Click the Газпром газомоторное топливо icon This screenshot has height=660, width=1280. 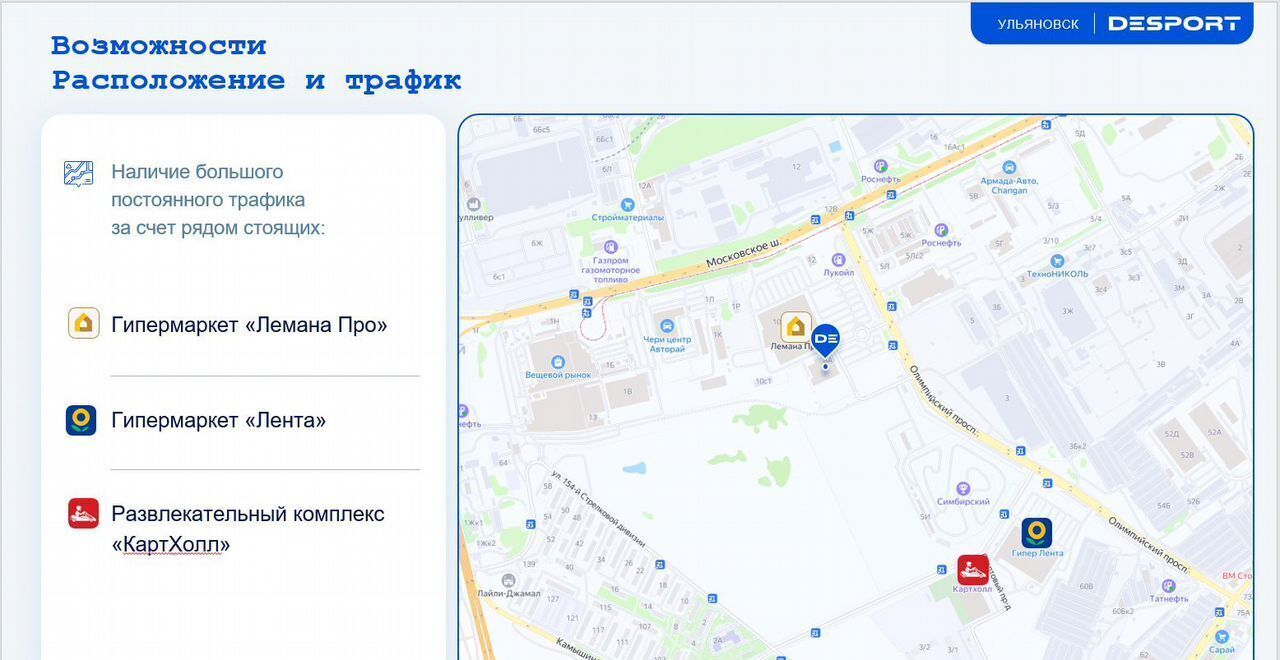[611, 247]
